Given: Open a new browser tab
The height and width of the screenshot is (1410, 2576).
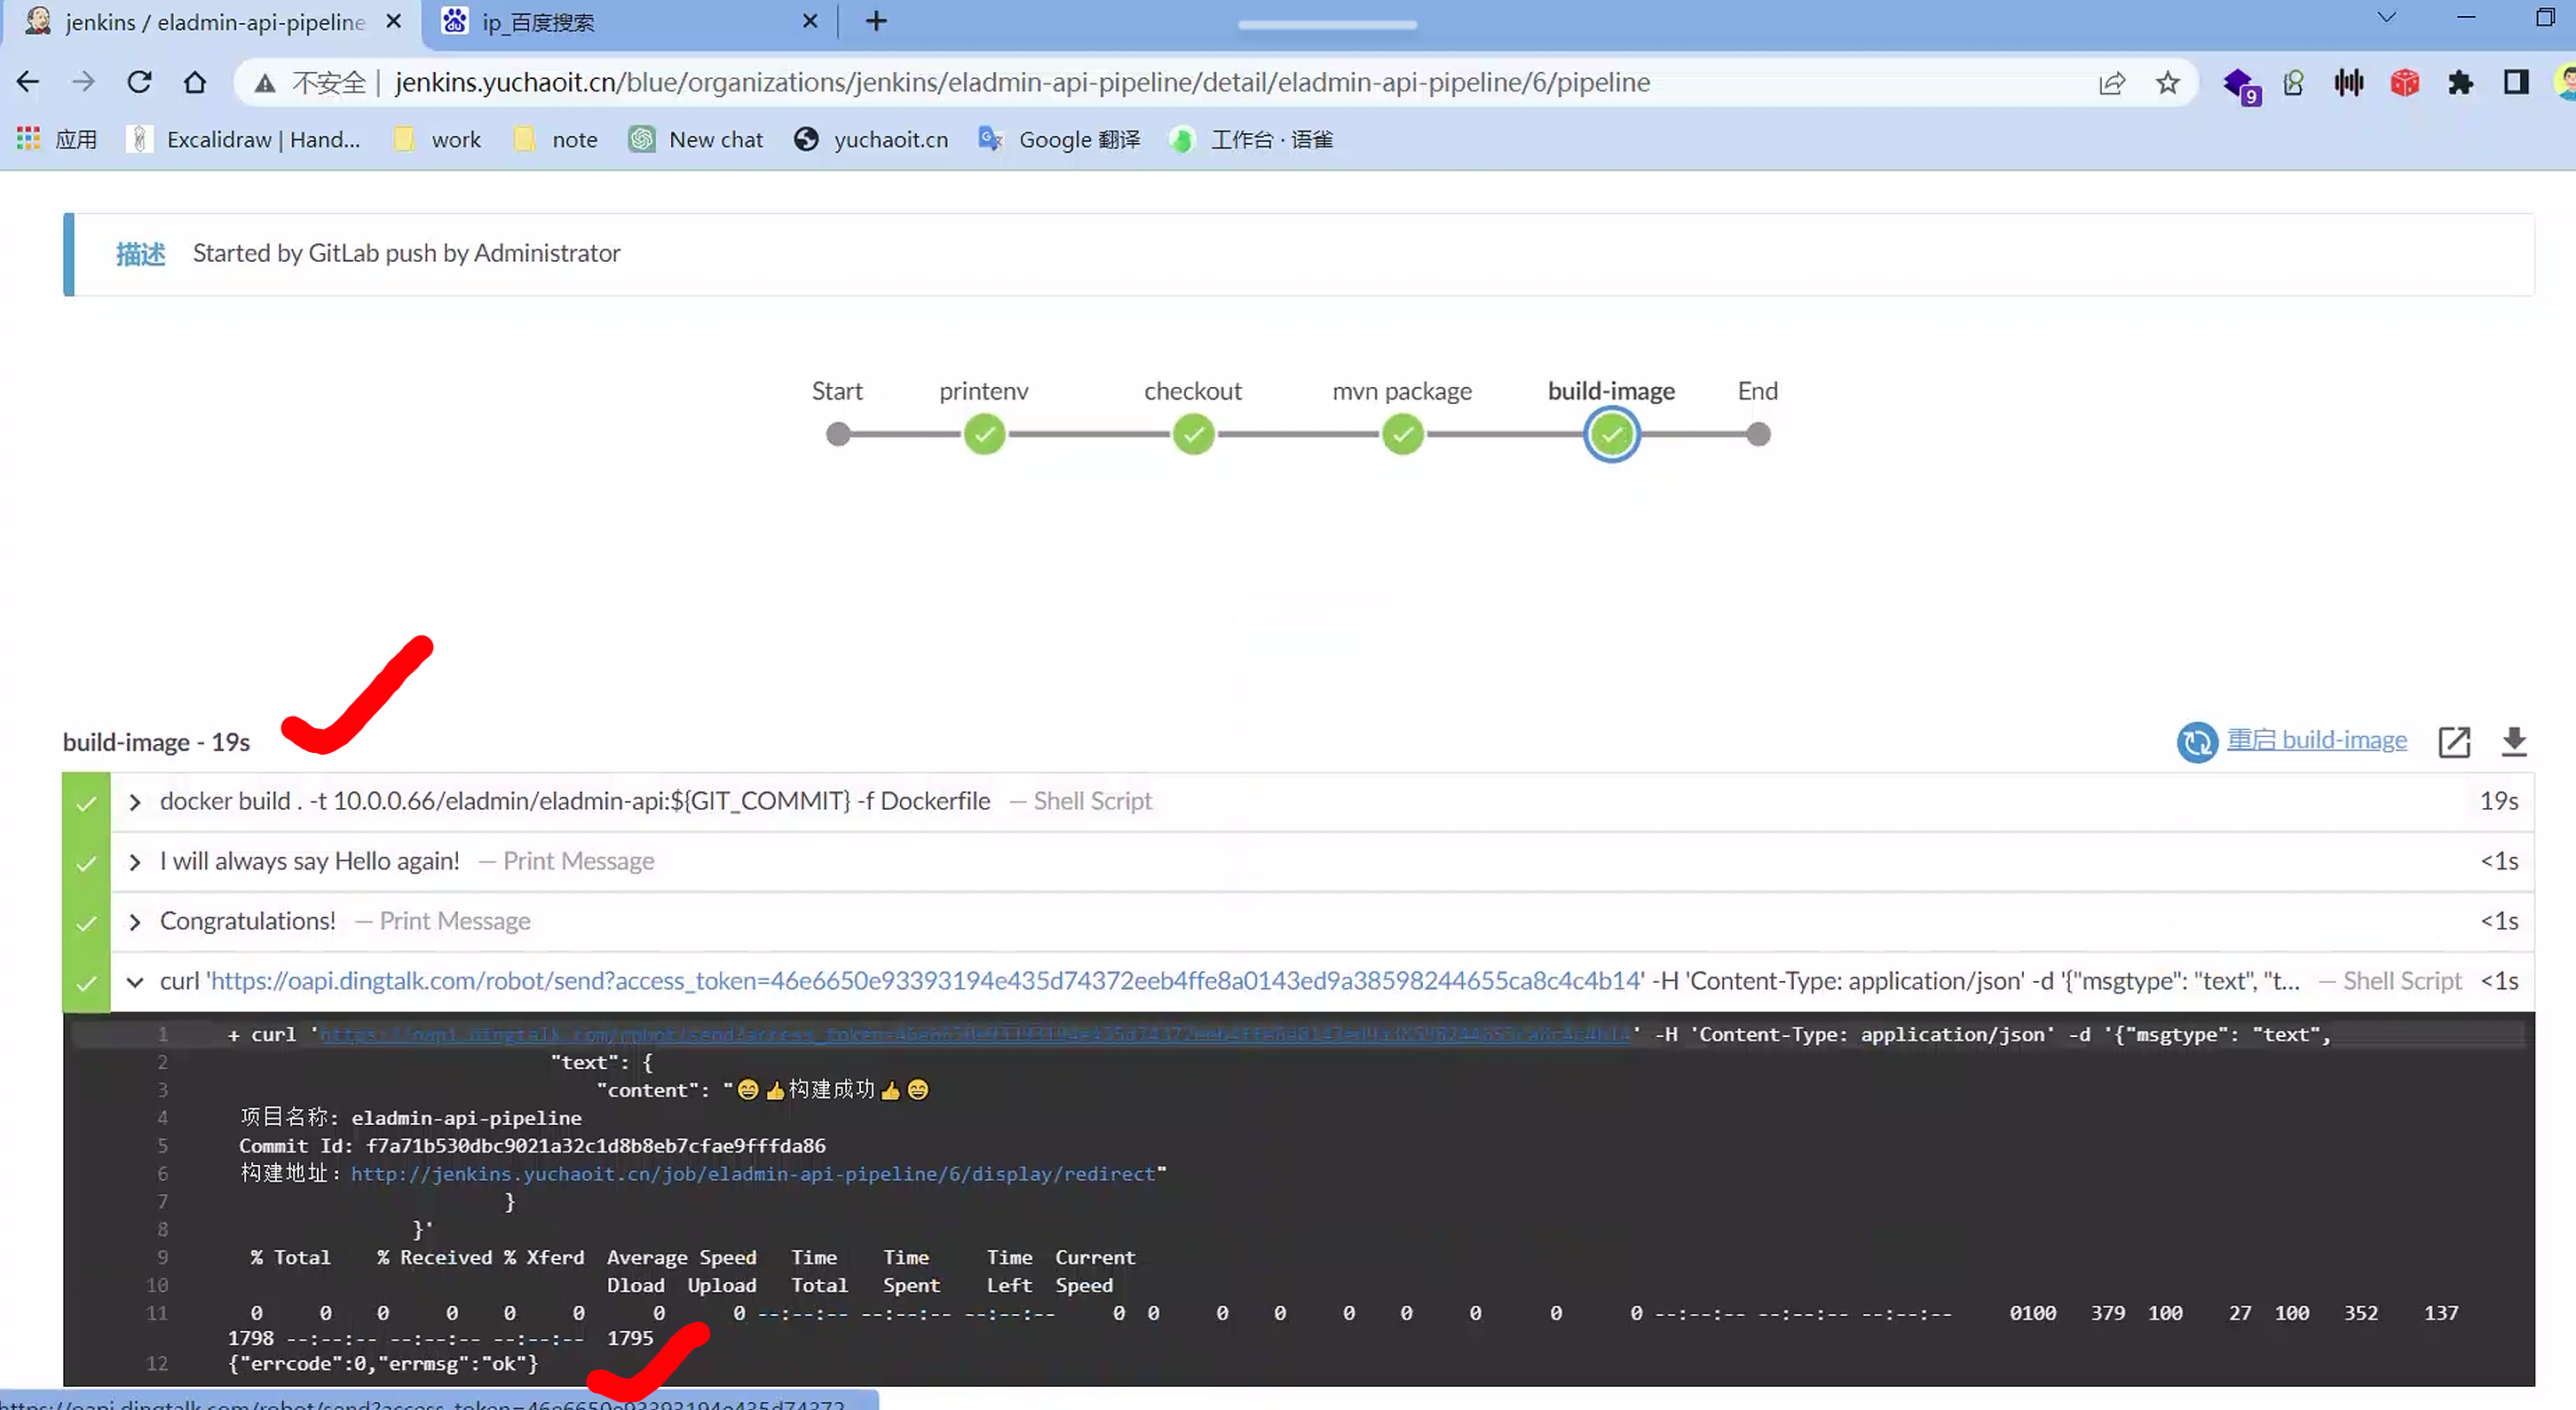Looking at the screenshot, I should pos(876,21).
